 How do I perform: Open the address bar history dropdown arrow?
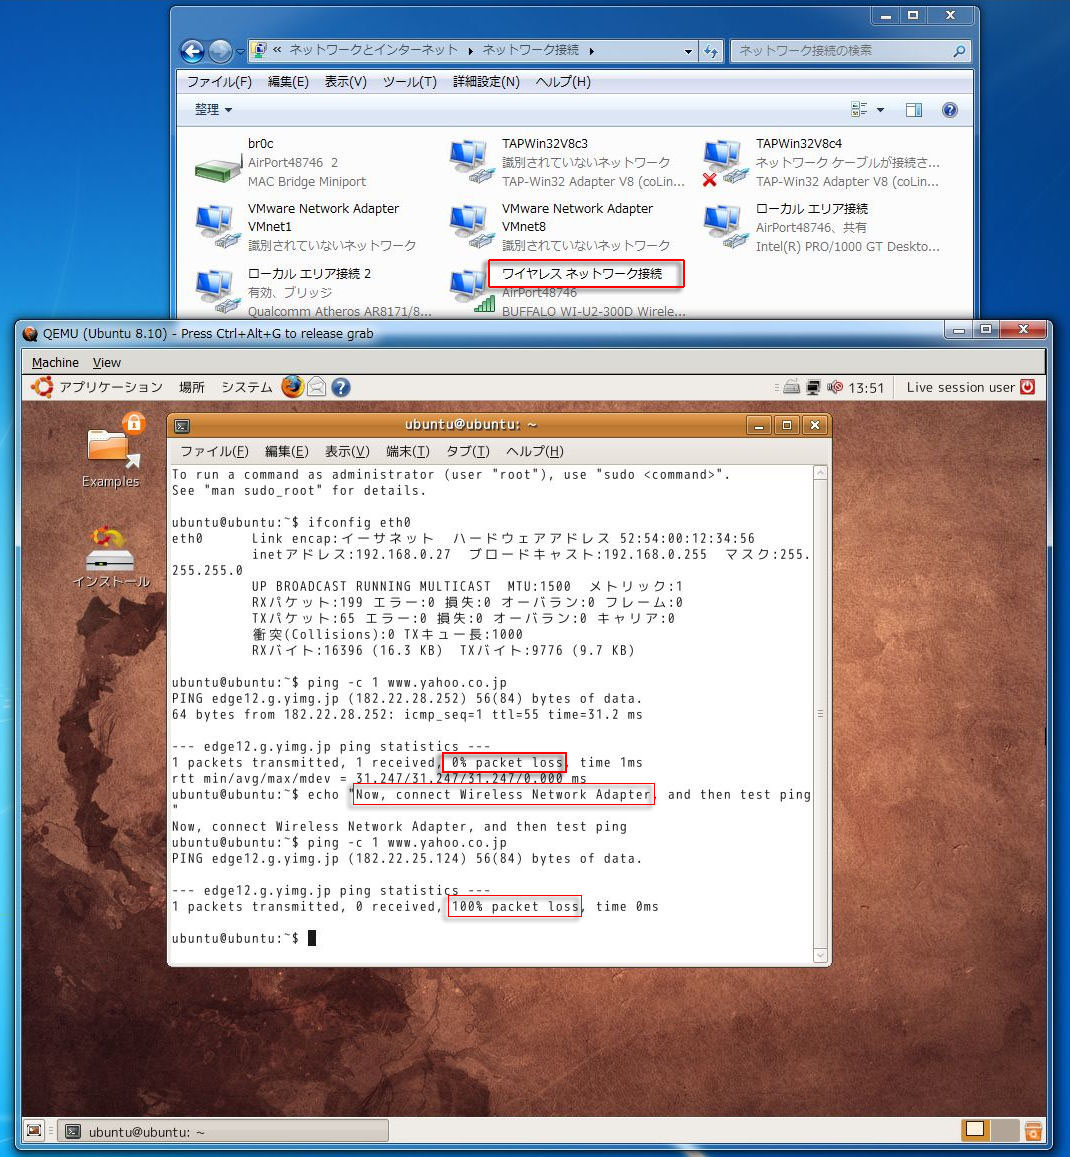coord(688,52)
